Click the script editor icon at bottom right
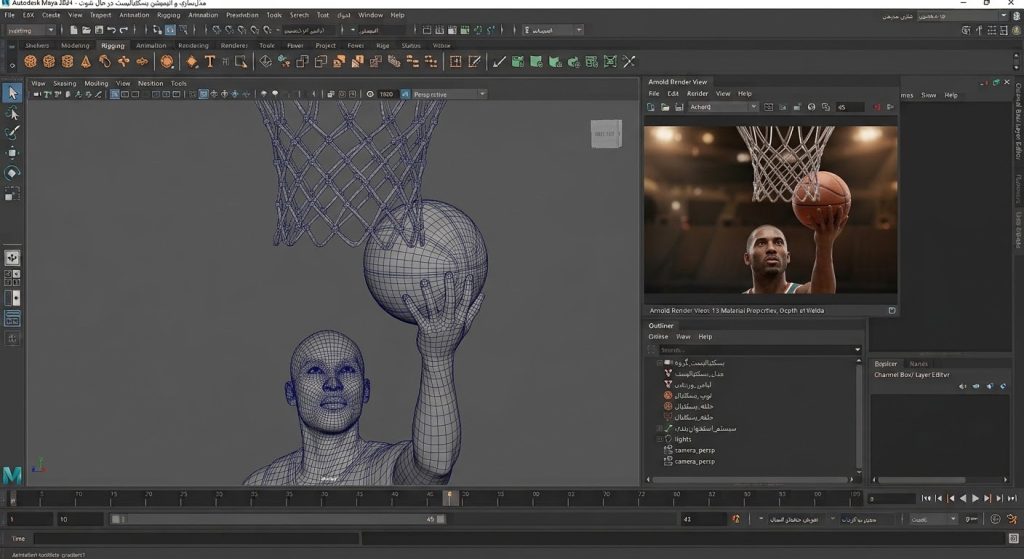Image resolution: width=1024 pixels, height=559 pixels. tap(1013, 538)
